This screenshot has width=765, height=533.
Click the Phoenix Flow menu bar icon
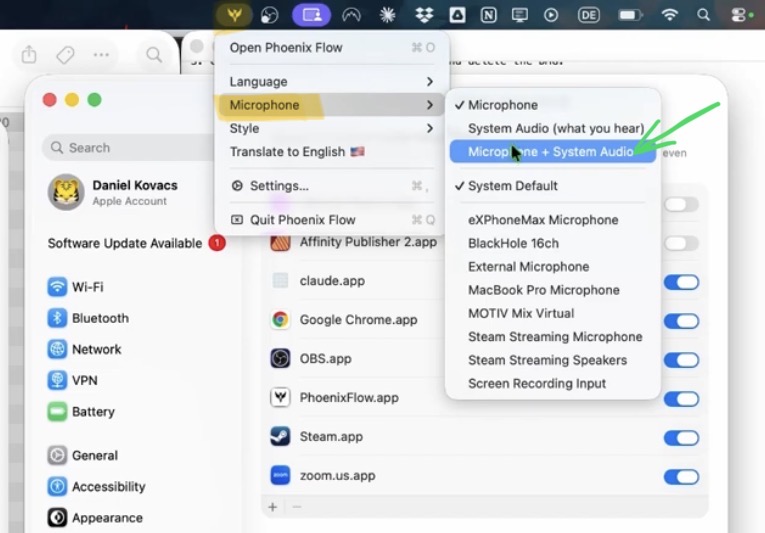coord(234,15)
